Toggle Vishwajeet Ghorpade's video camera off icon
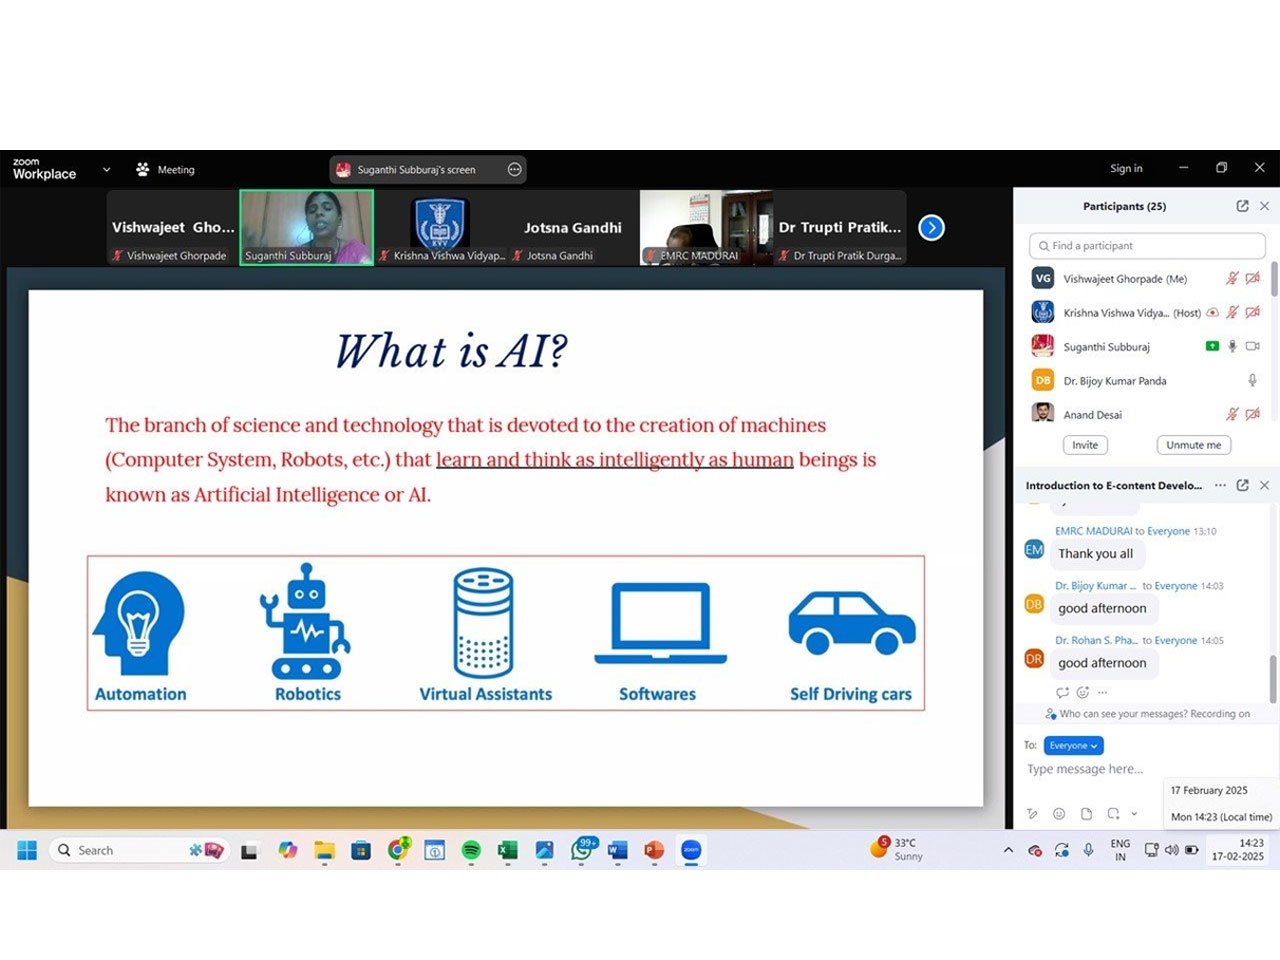Image resolution: width=1280 pixels, height=960 pixels. click(x=1252, y=279)
